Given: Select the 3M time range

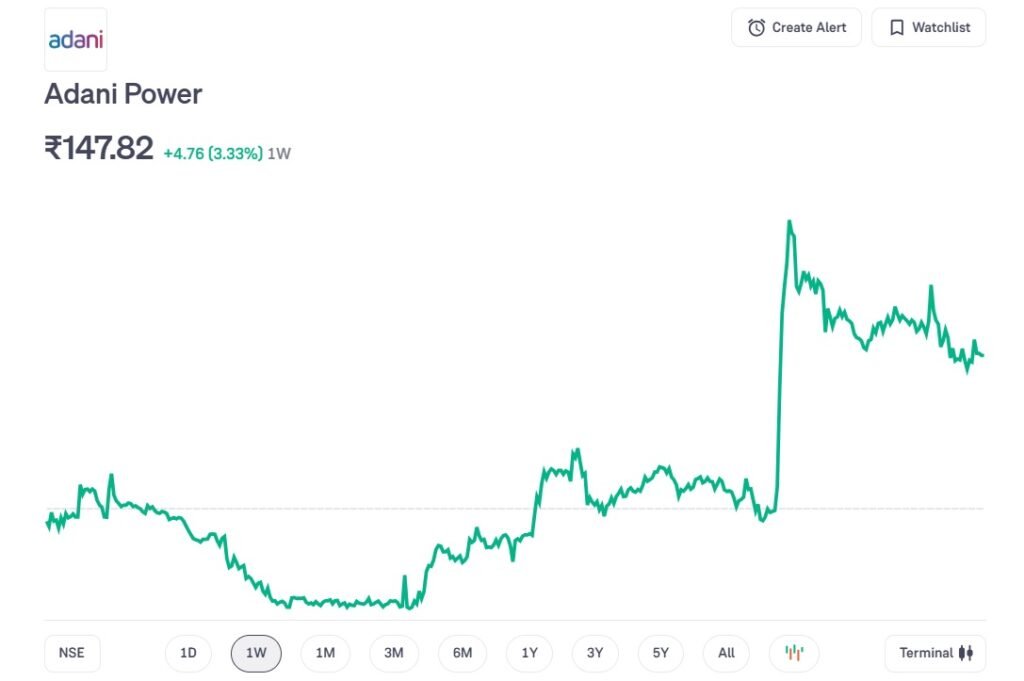Looking at the screenshot, I should (x=393, y=652).
